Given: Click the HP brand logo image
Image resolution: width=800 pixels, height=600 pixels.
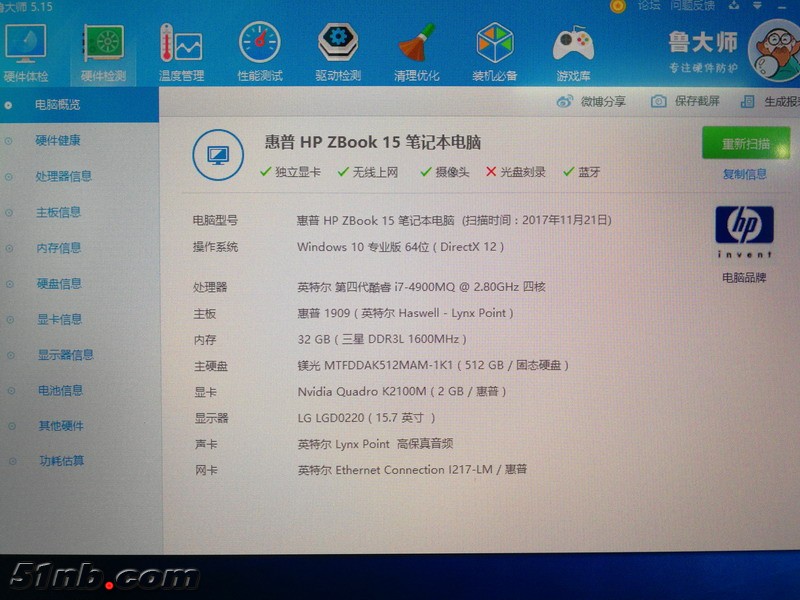Looking at the screenshot, I should (x=744, y=226).
